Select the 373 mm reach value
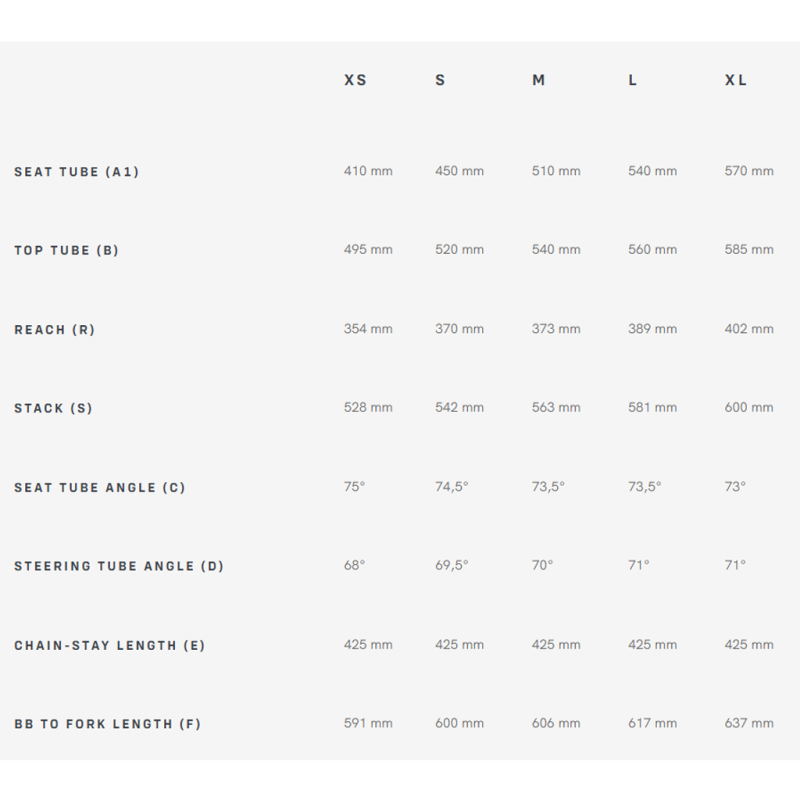 click(555, 329)
